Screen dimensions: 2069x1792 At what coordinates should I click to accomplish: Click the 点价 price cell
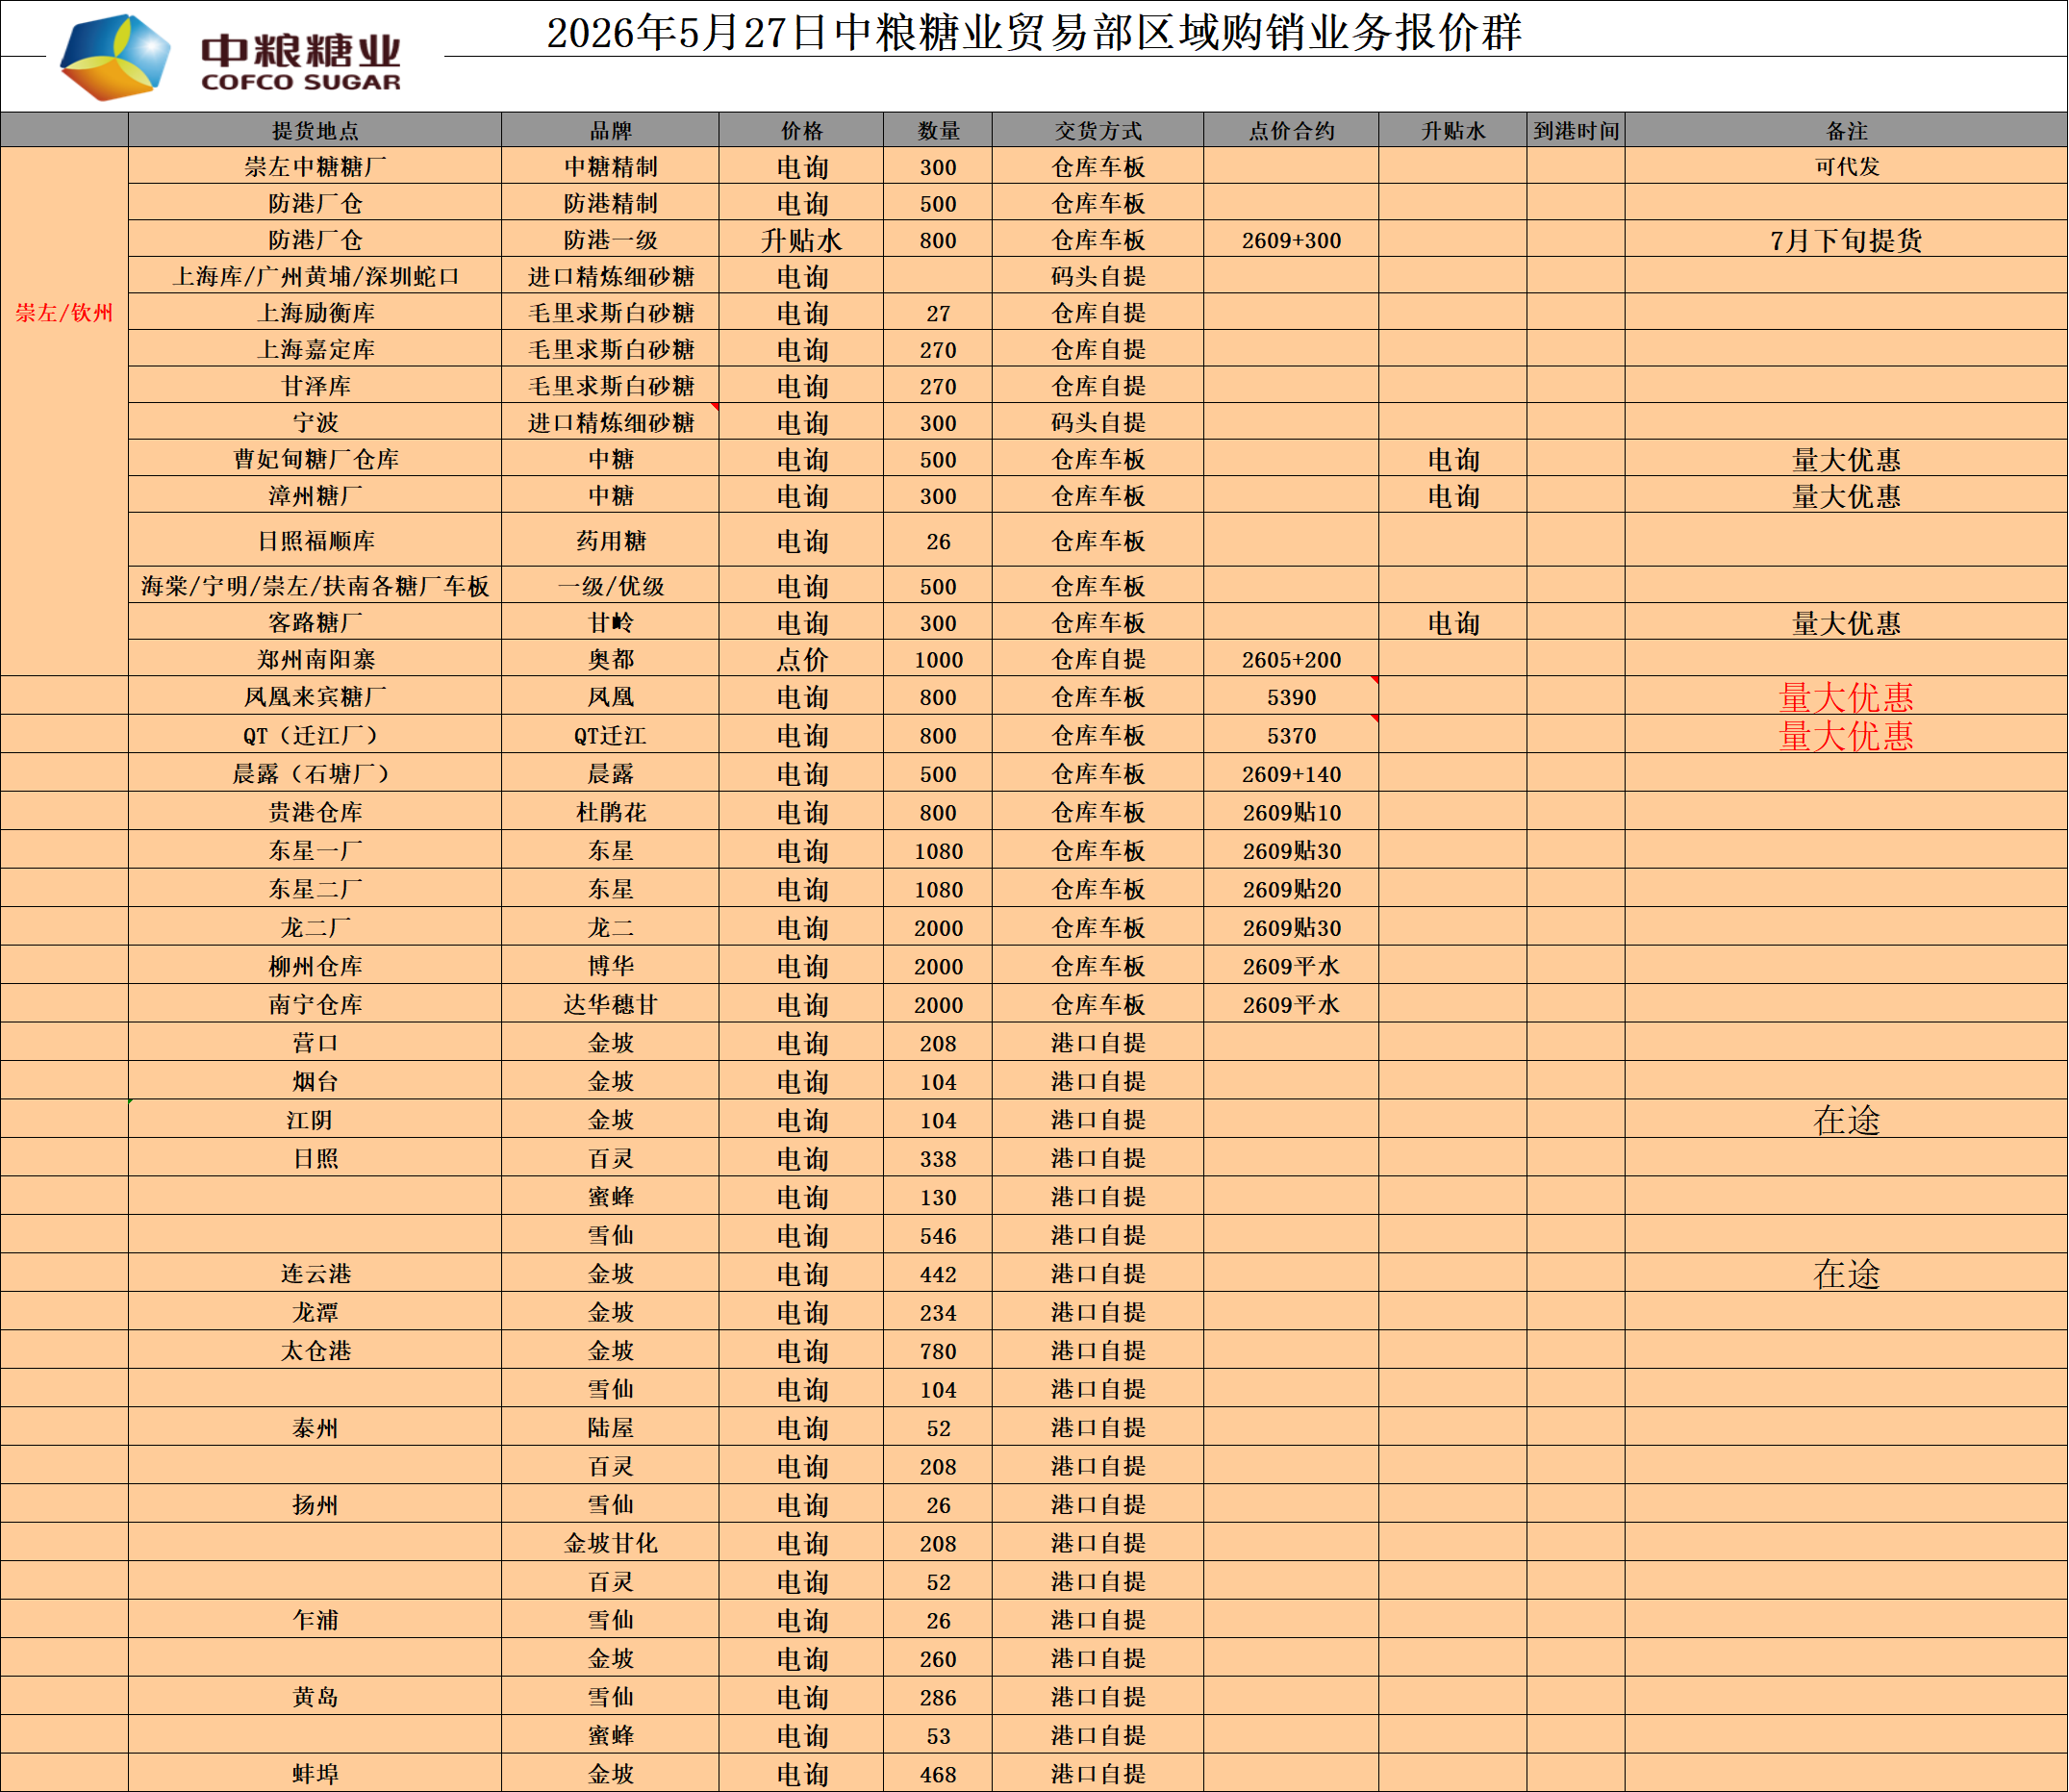801,659
